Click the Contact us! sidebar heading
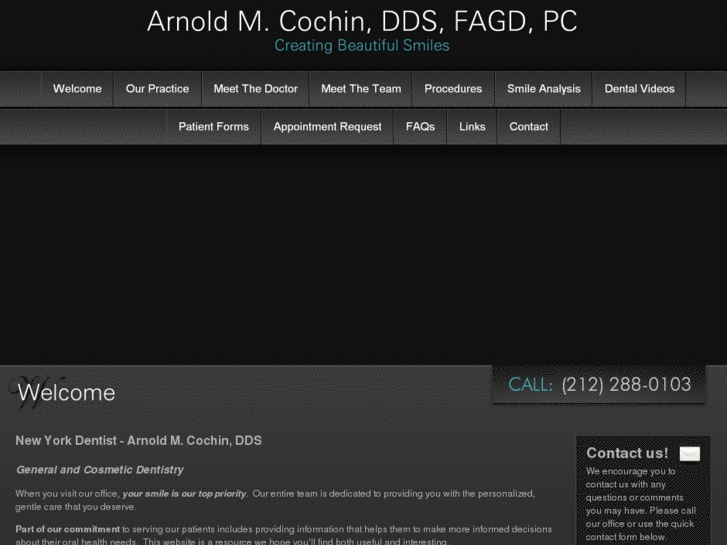727x545 pixels. (x=627, y=453)
